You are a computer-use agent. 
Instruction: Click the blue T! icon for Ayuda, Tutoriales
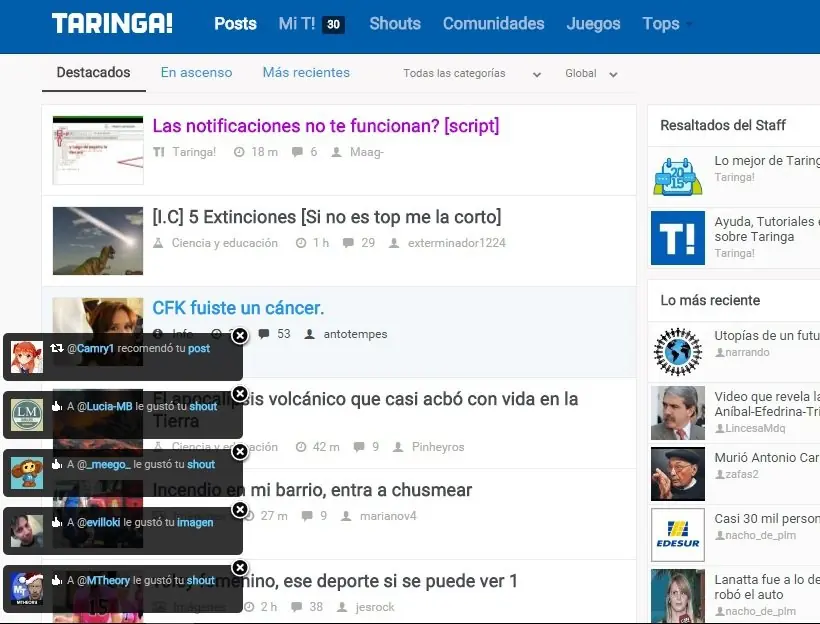pos(678,238)
